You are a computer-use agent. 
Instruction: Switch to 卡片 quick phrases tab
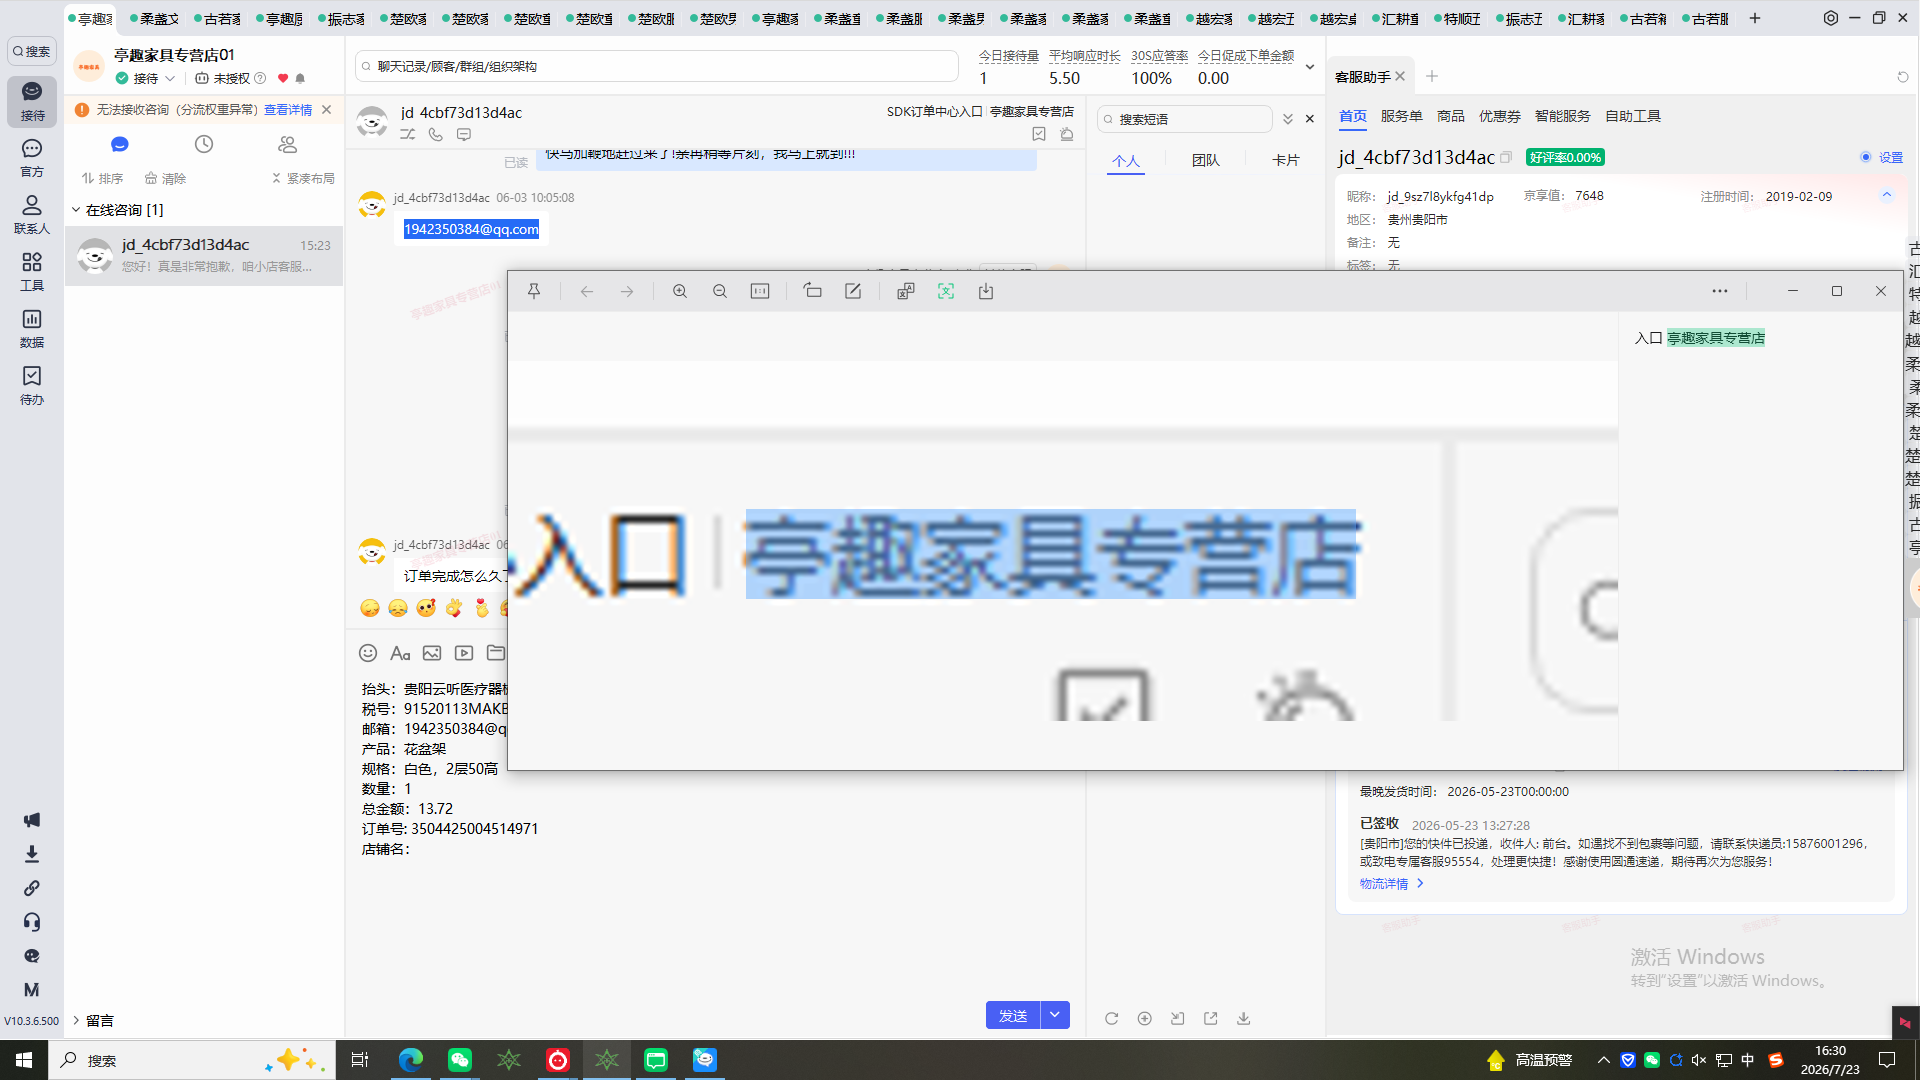click(1286, 160)
